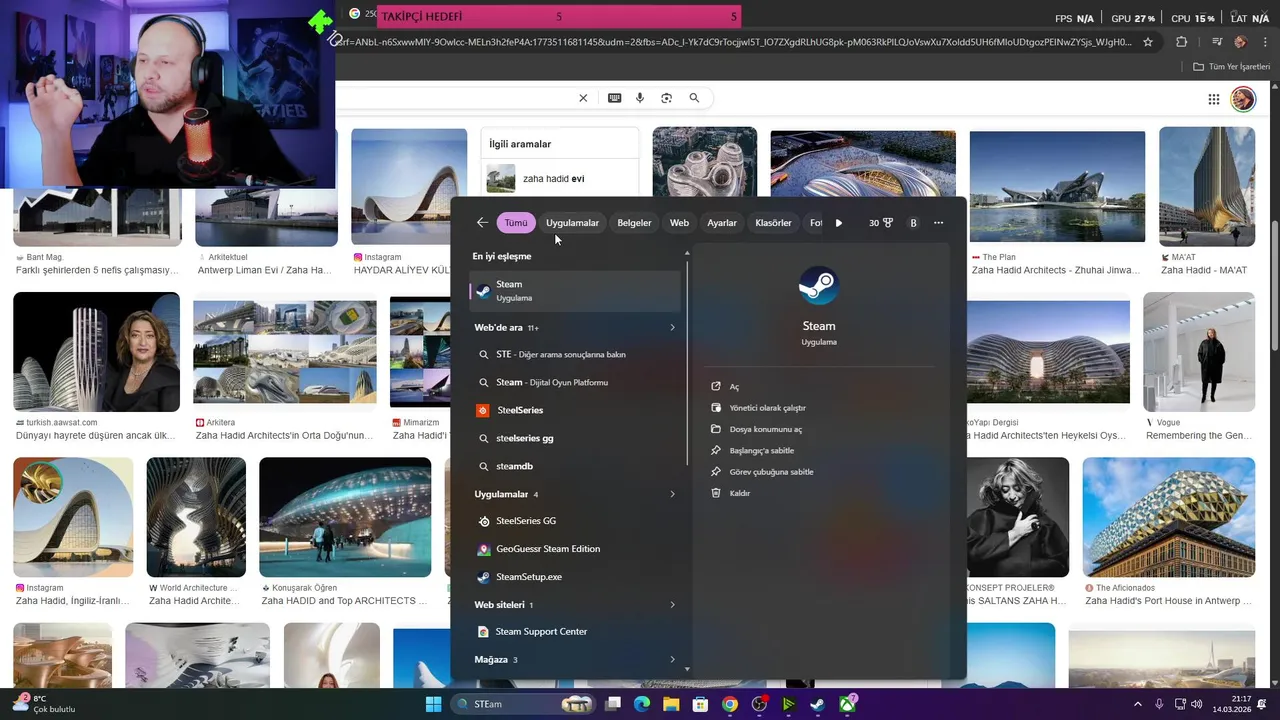Image resolution: width=1280 pixels, height=720 pixels.
Task: Expand the Uygulamalar results section
Action: point(672,494)
